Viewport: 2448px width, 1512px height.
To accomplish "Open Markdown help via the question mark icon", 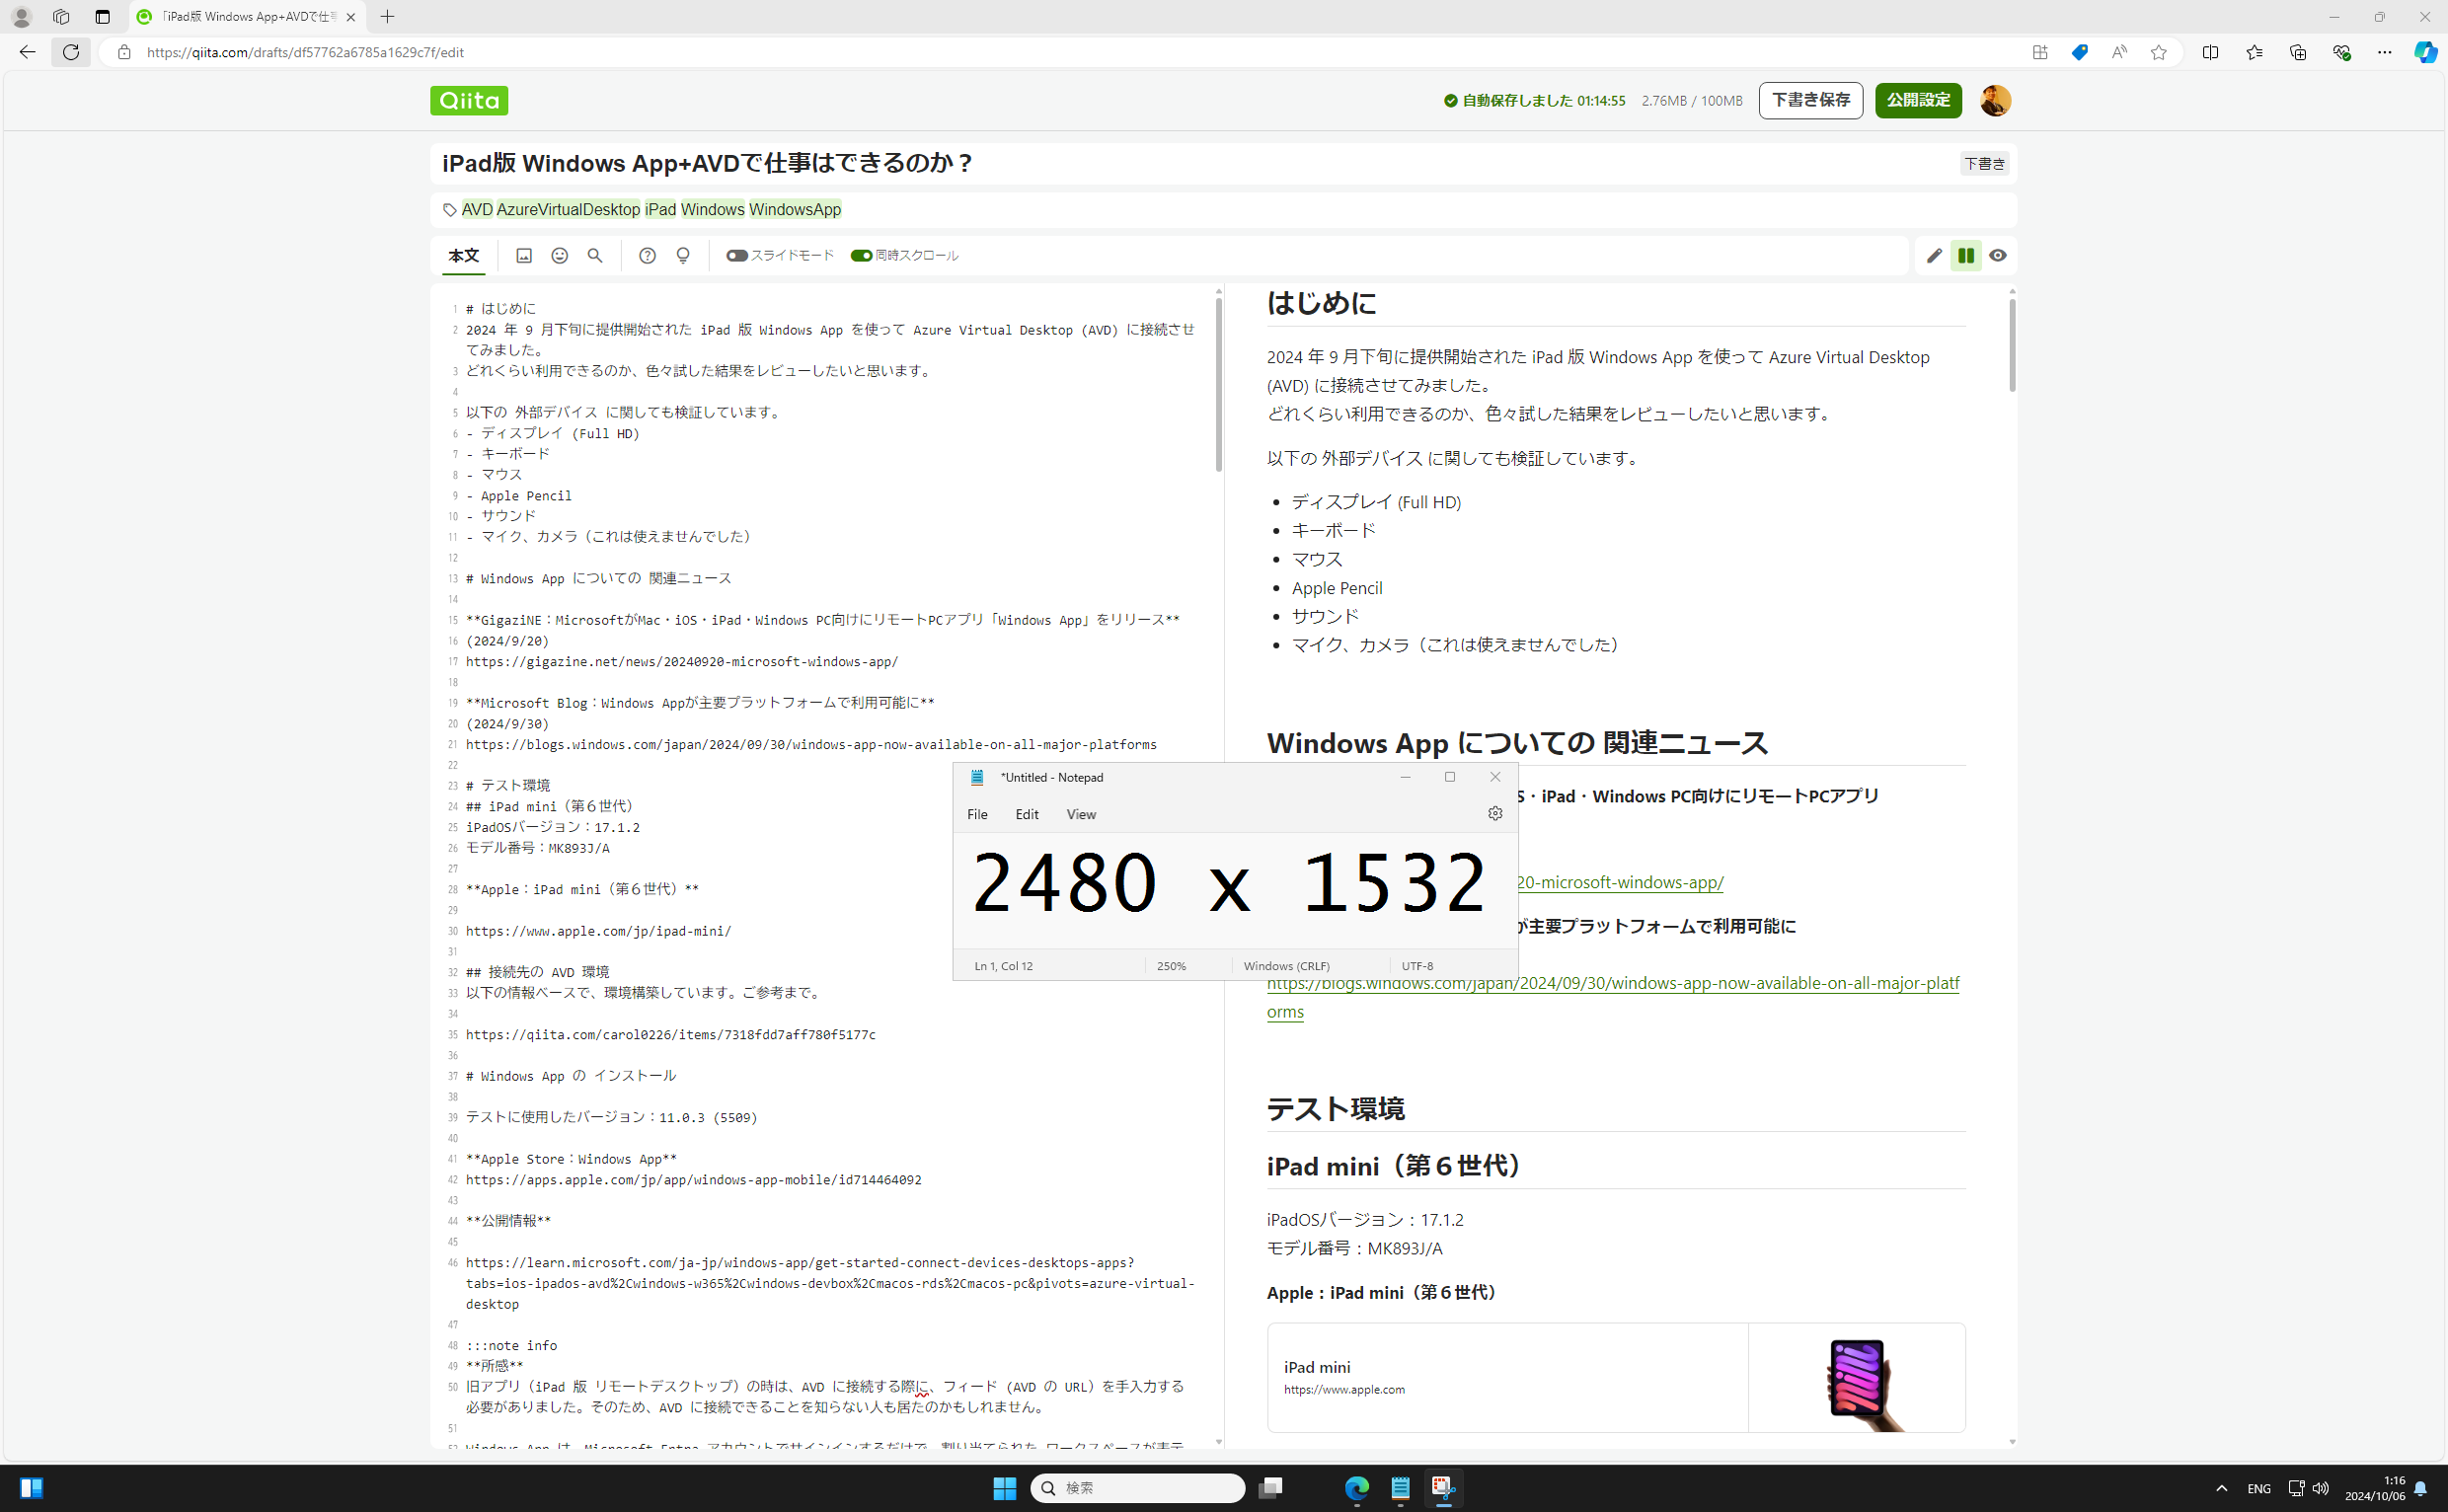I will 647,256.
